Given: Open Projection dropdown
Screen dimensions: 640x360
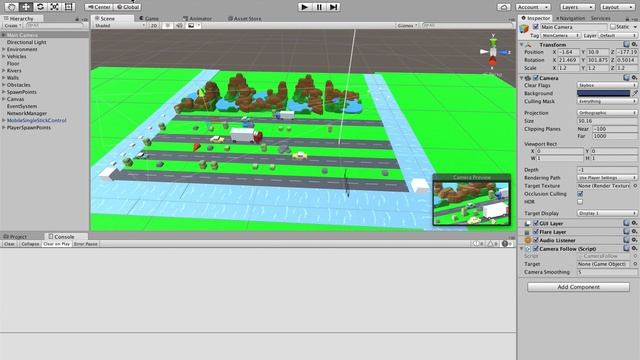Looking at the screenshot, I should [607, 113].
